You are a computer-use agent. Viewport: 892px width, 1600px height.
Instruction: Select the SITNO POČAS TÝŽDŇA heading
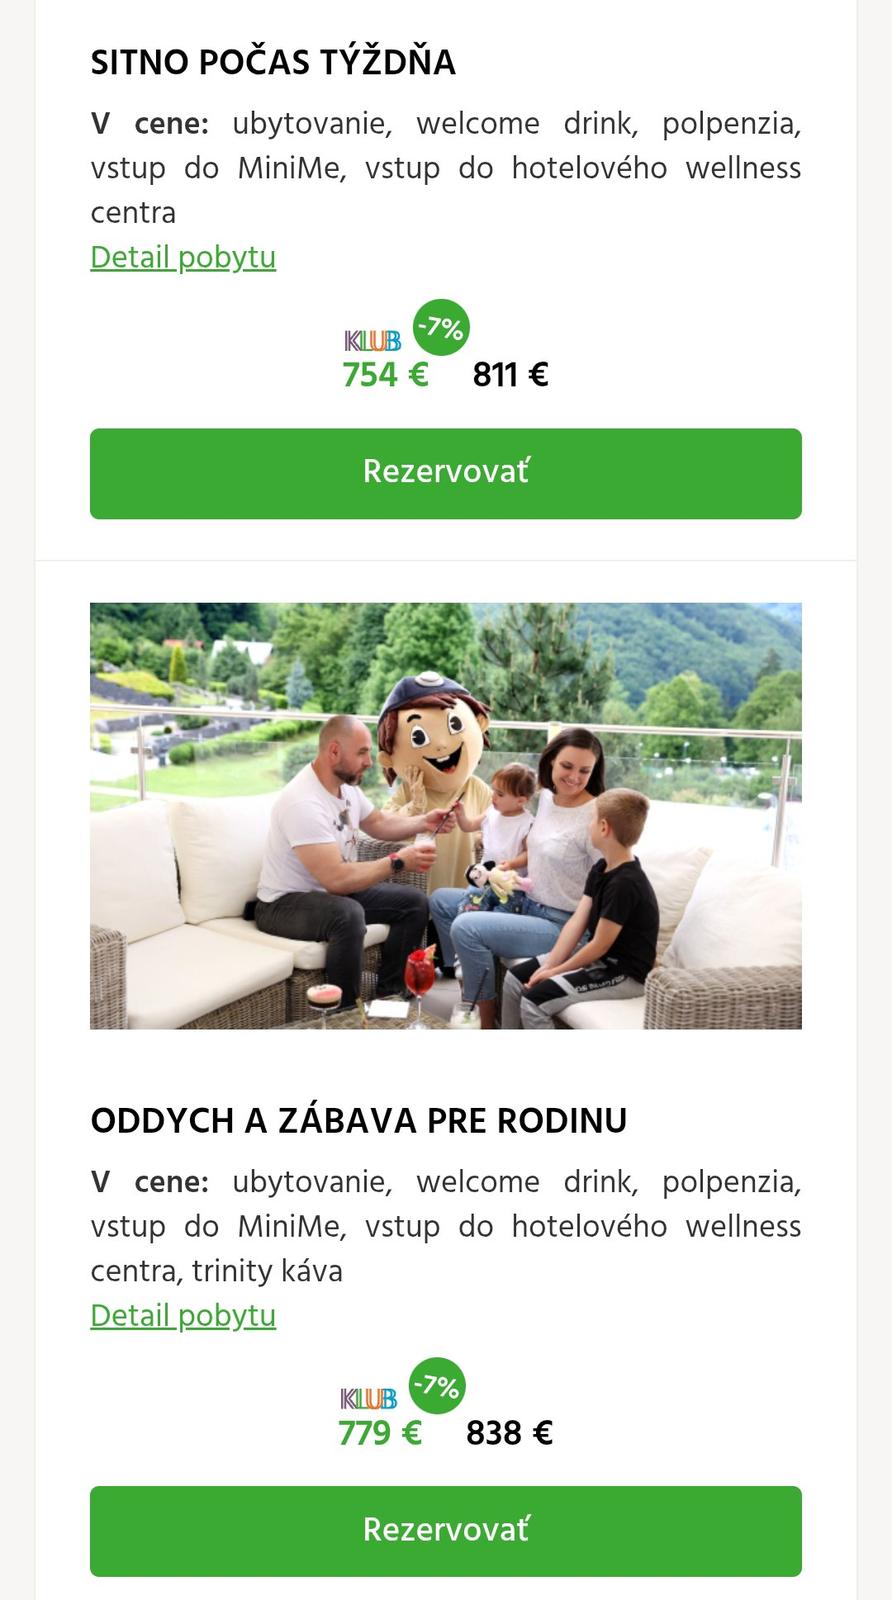click(x=273, y=63)
